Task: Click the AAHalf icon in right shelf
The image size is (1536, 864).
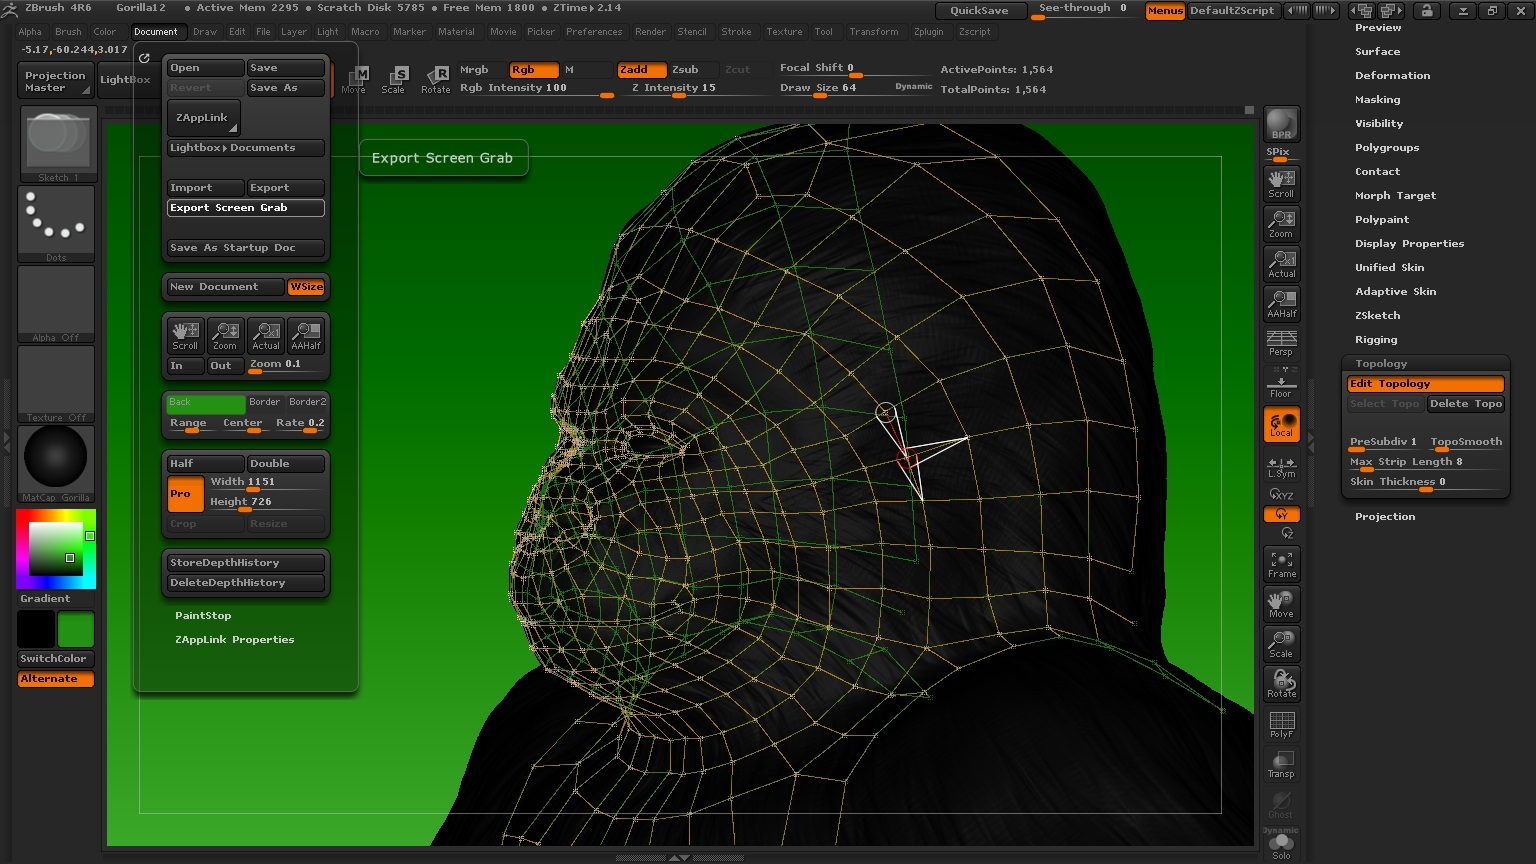Action: [1281, 303]
